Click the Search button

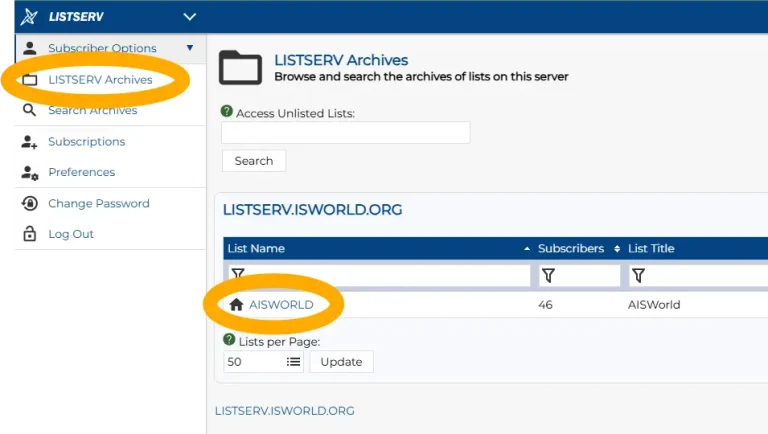254,161
